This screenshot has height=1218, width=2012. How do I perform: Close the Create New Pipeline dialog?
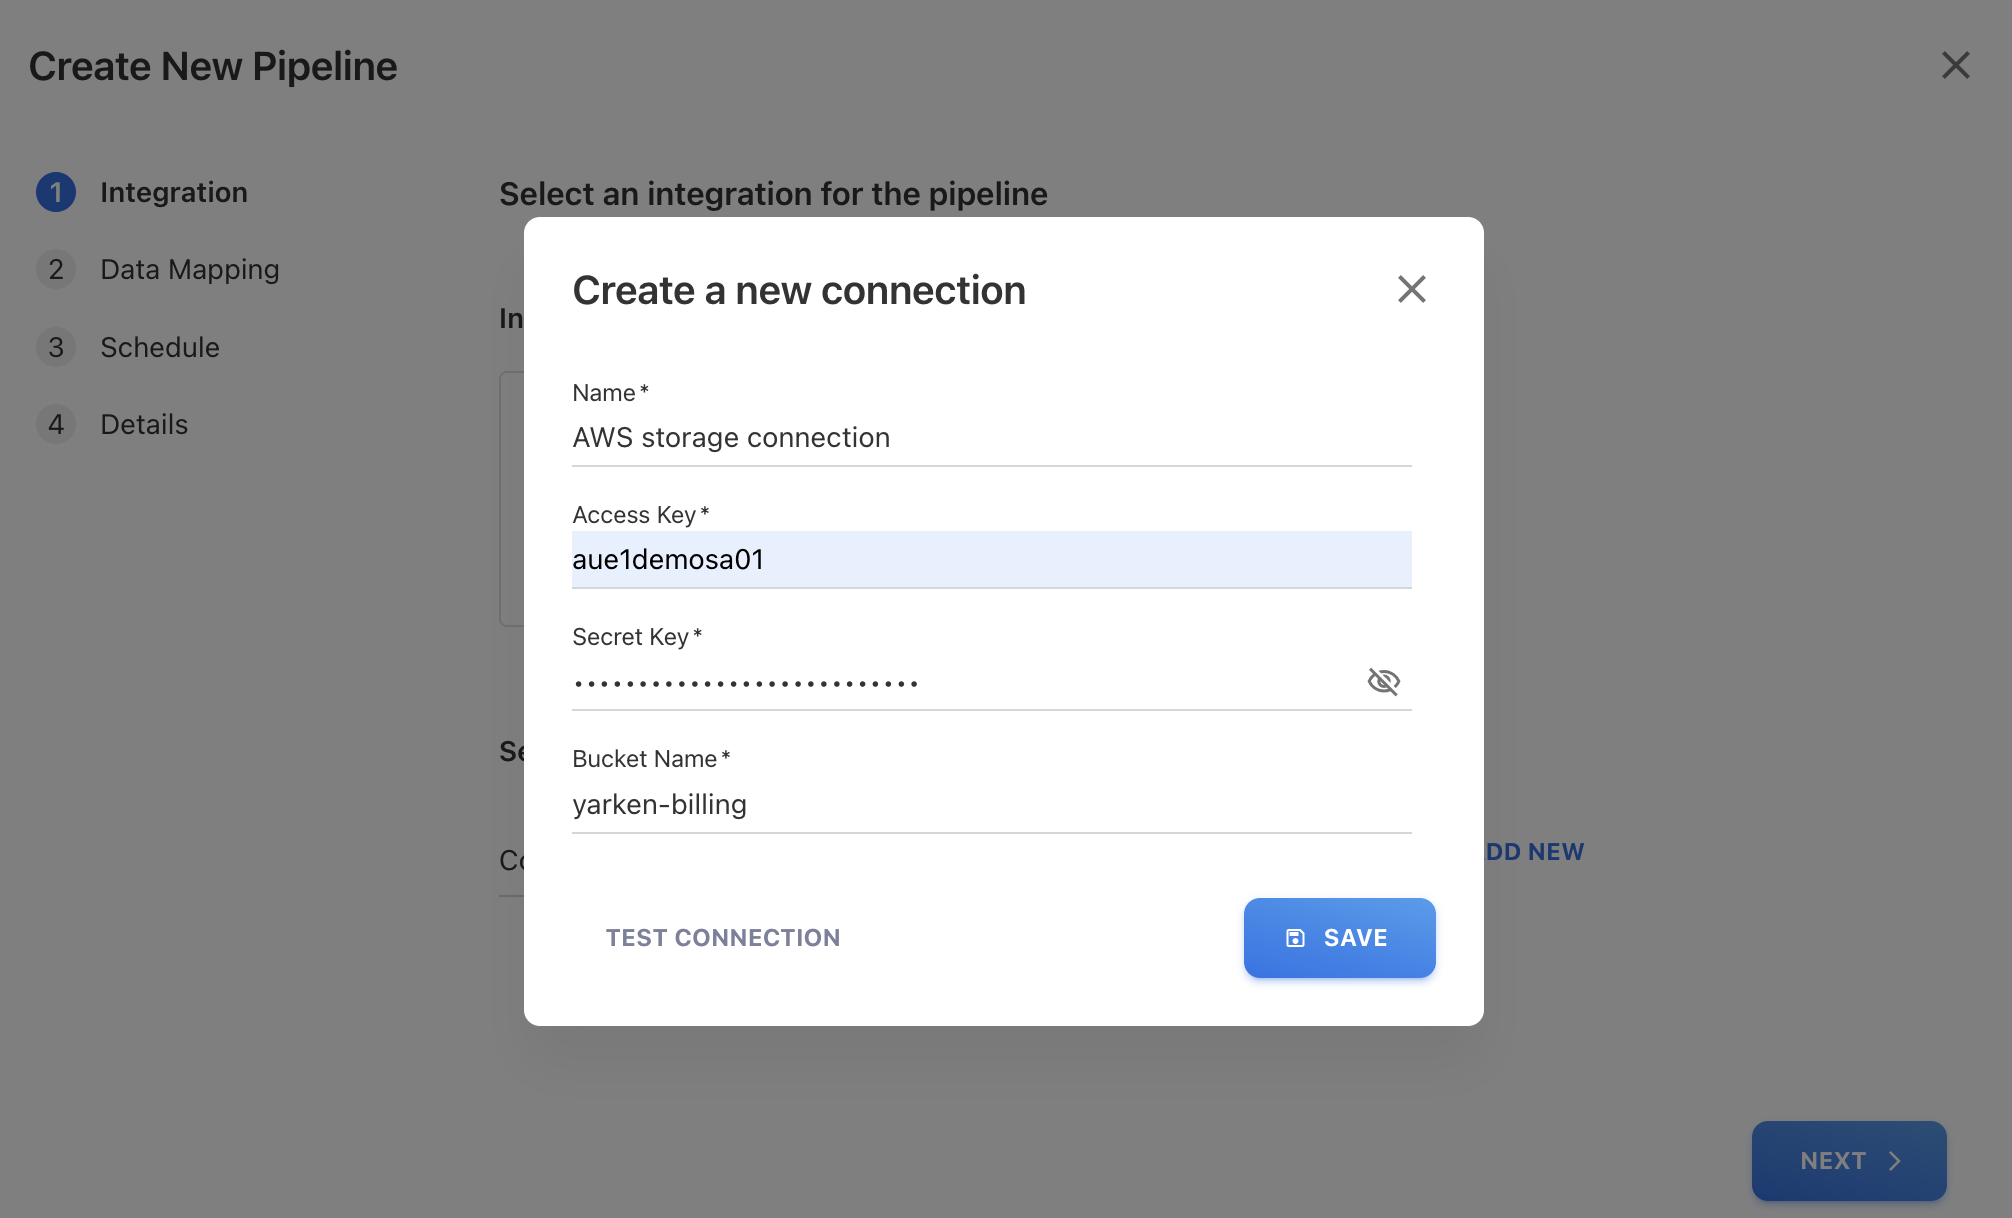pos(1955,66)
